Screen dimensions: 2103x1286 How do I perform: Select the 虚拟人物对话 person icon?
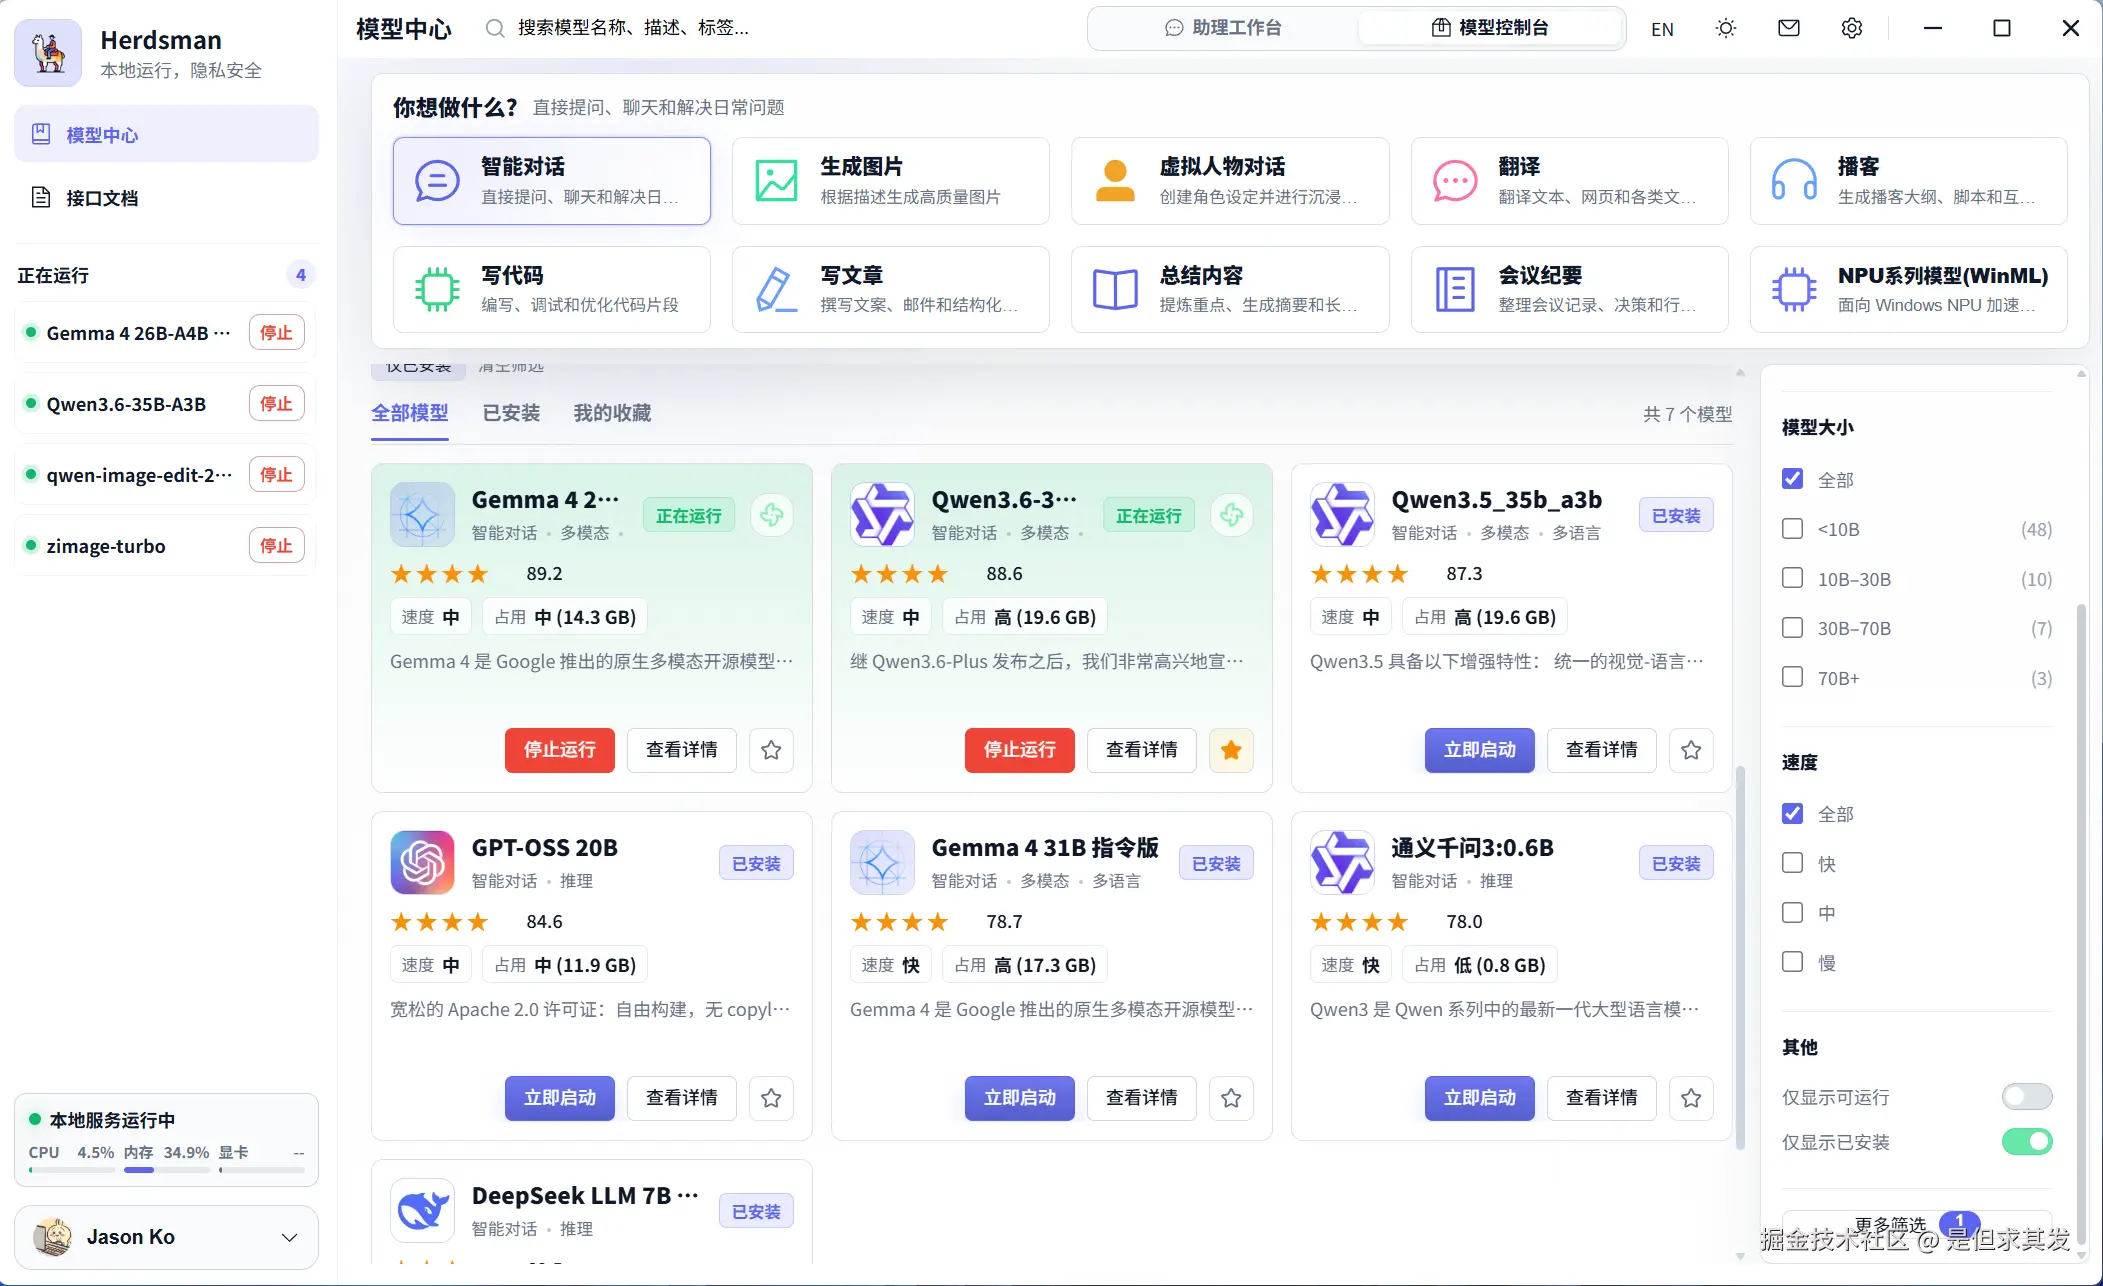(x=1115, y=181)
